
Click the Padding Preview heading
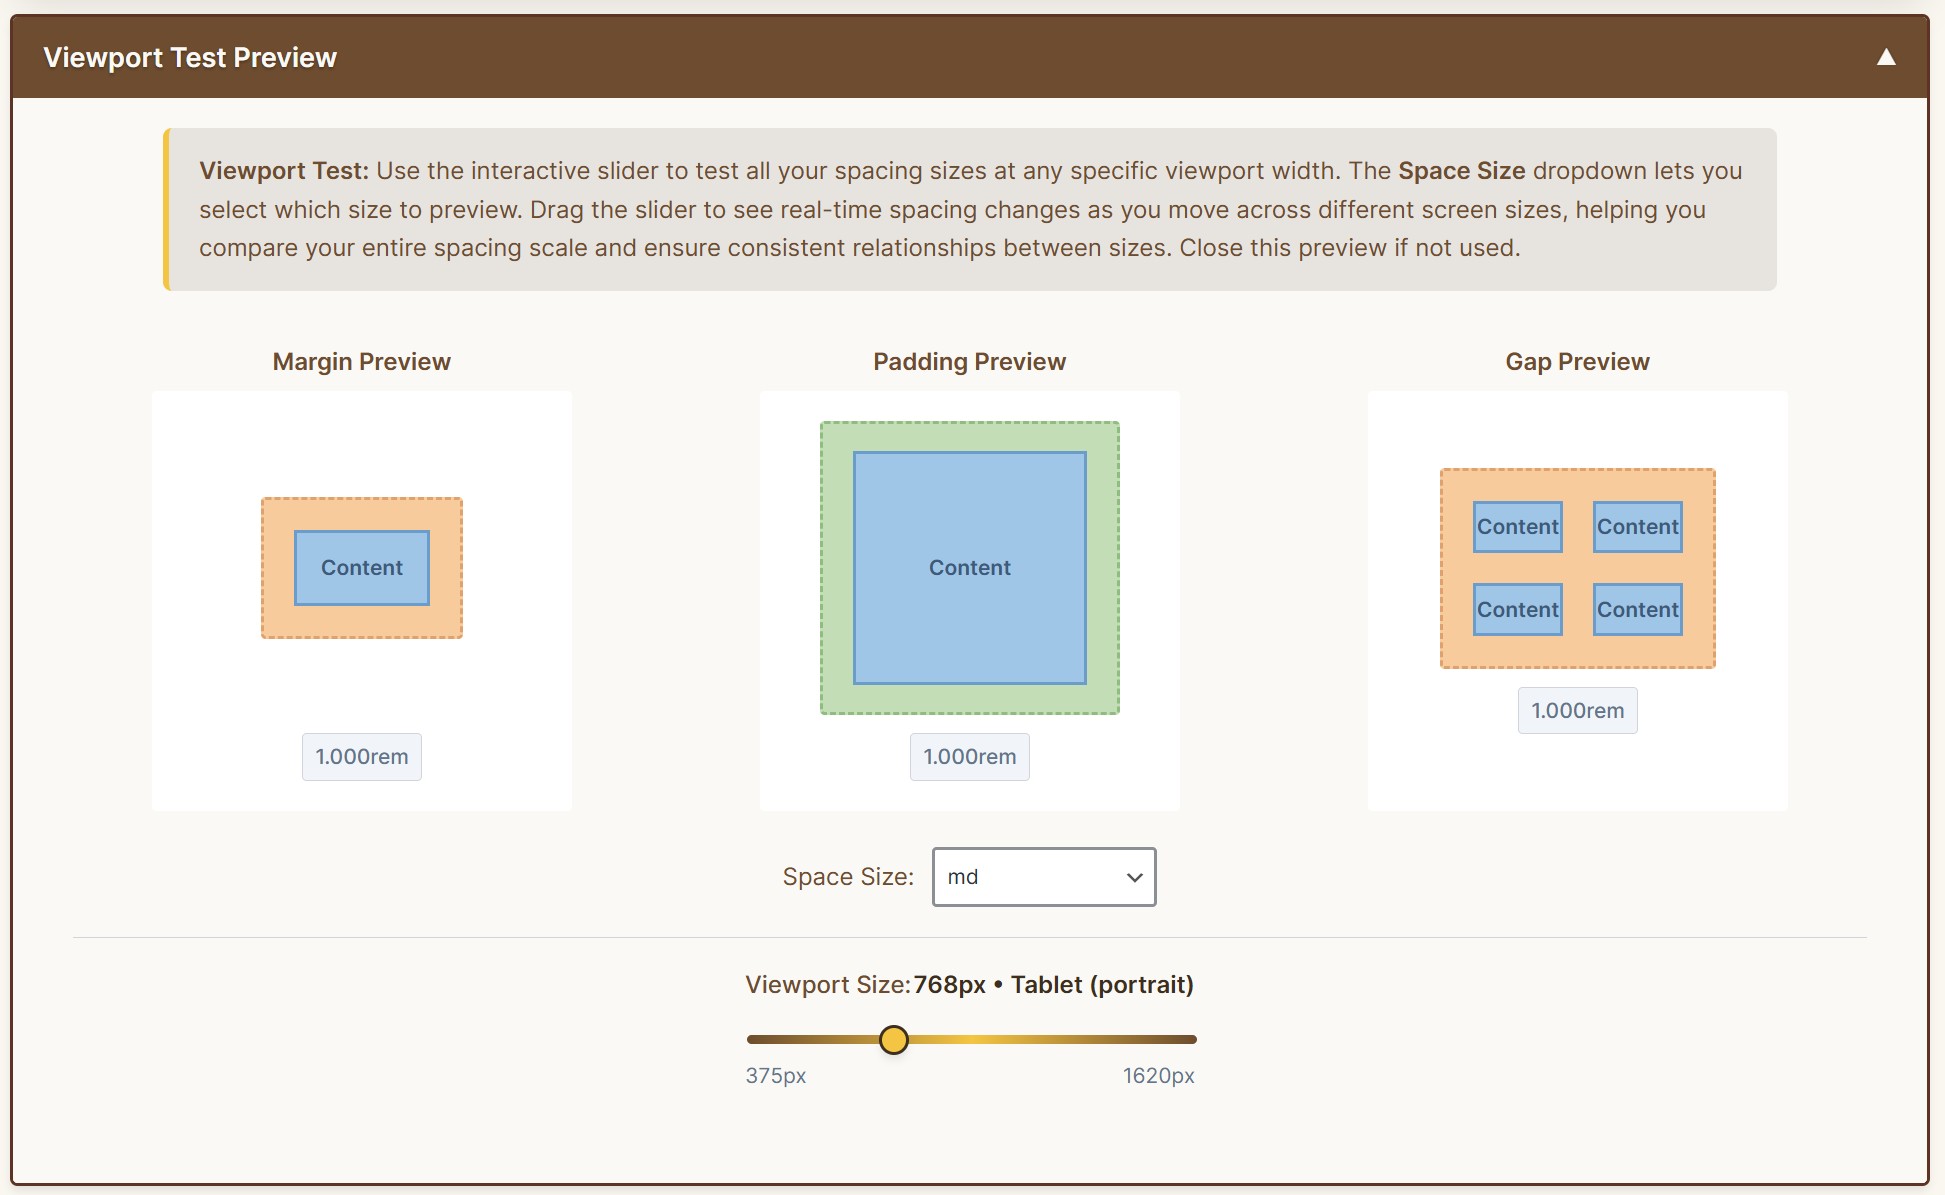[x=969, y=362]
